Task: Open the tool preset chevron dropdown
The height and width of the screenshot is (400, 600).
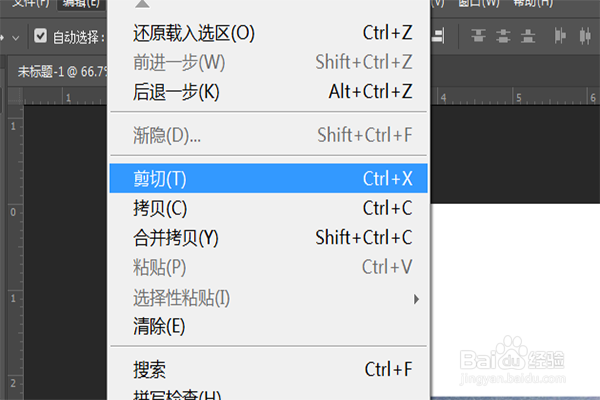Action: click(16, 38)
